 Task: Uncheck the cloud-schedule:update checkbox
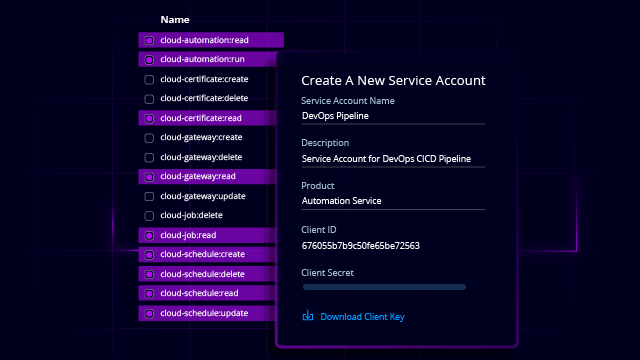point(149,313)
